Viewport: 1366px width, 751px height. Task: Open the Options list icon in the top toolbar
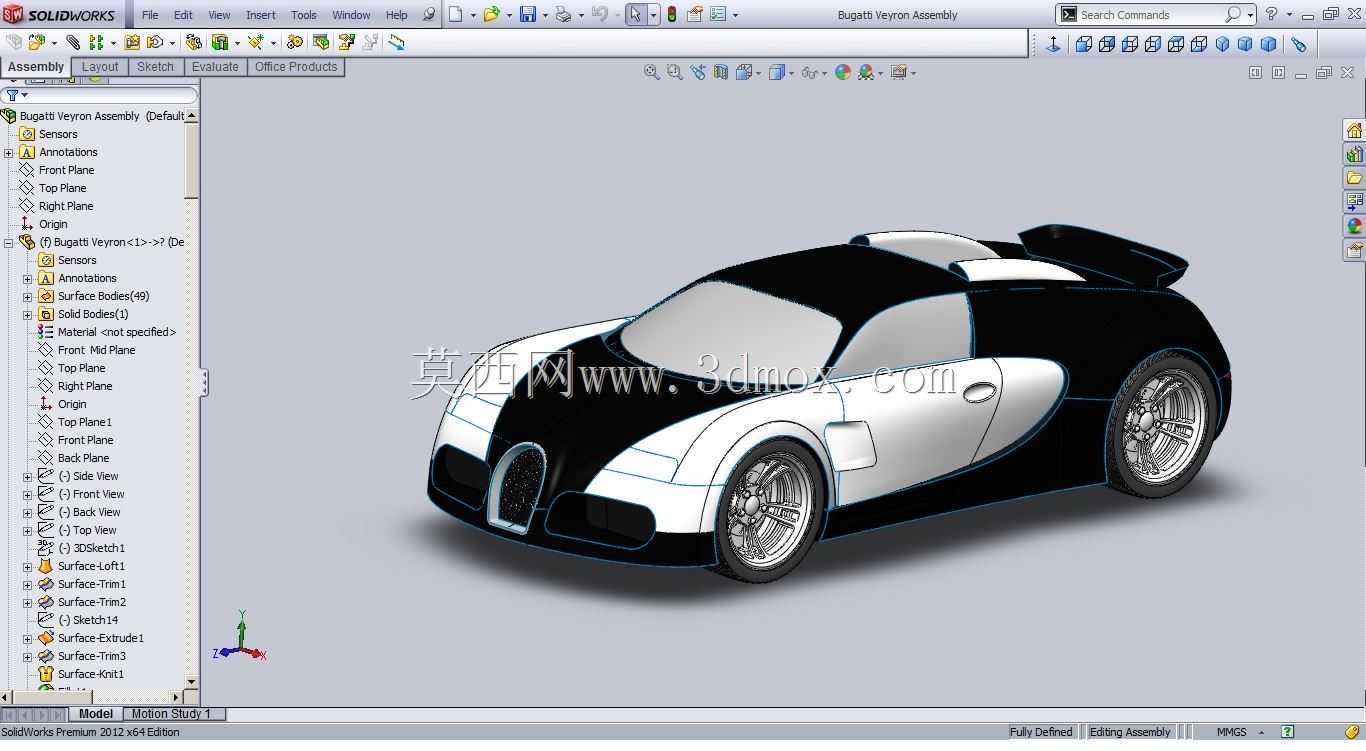(718, 14)
